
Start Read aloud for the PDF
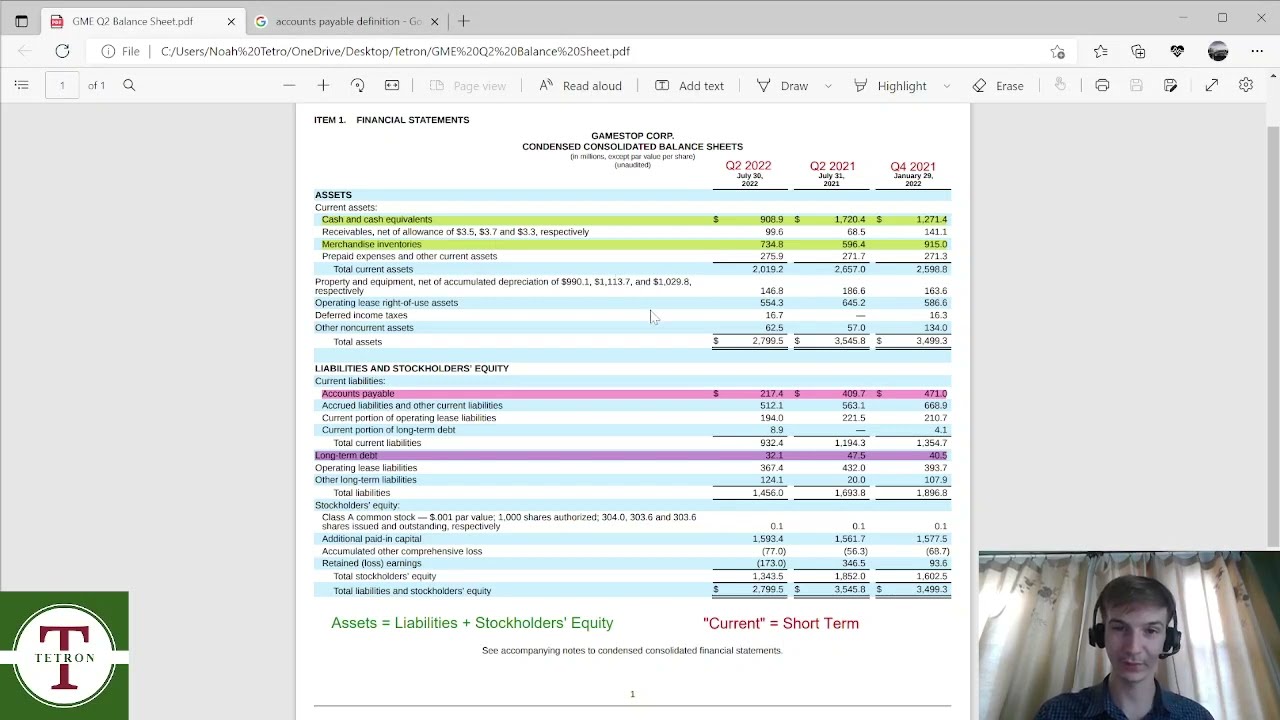tap(580, 85)
